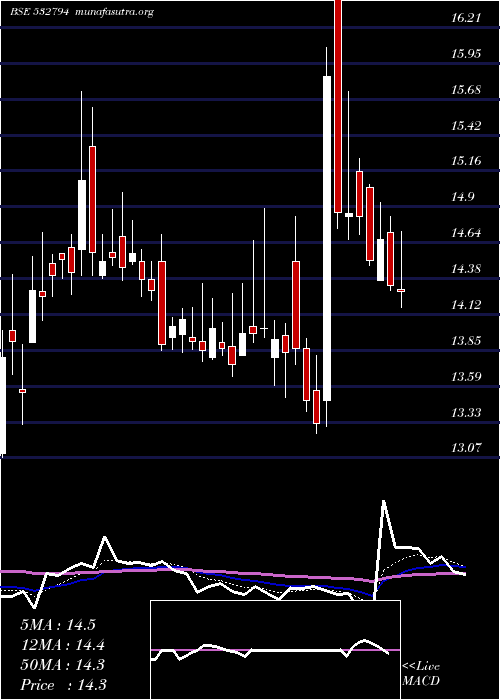Viewport: 500px width, 700px height.
Task: Select the 13.85 price axis label
Action: (x=466, y=341)
